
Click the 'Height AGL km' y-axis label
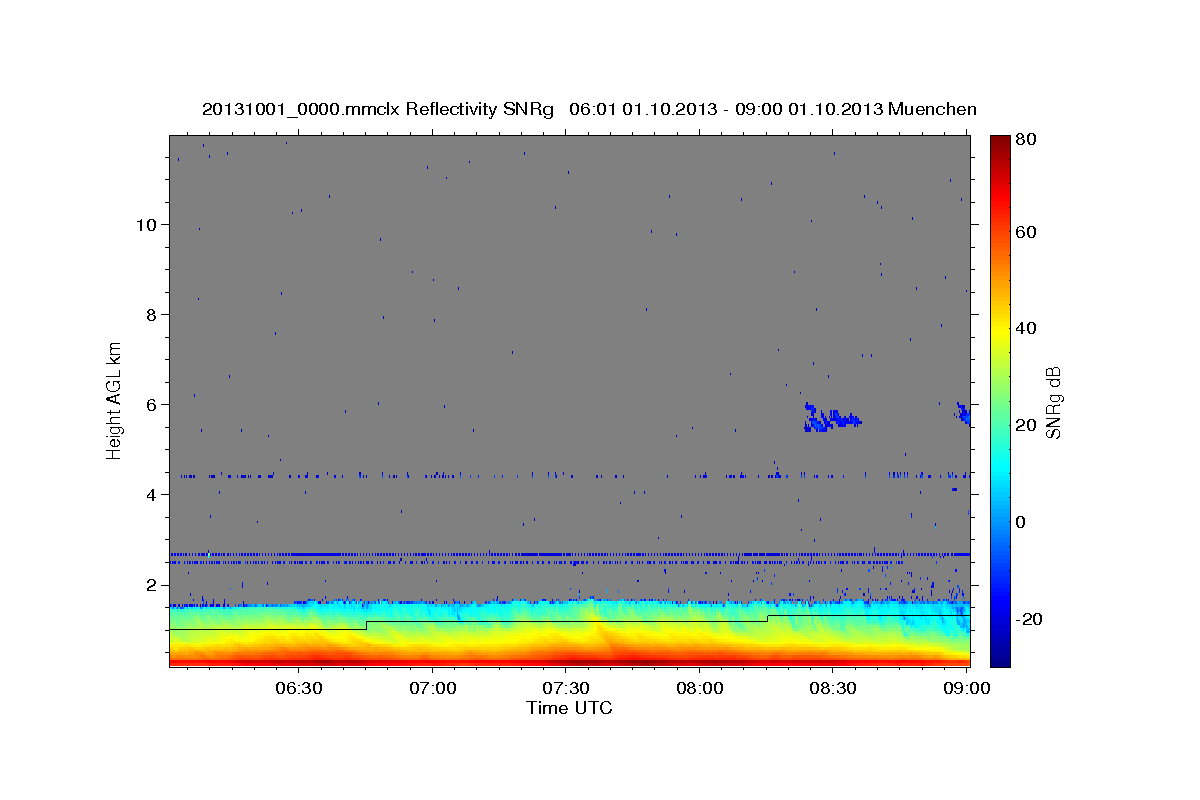click(115, 399)
